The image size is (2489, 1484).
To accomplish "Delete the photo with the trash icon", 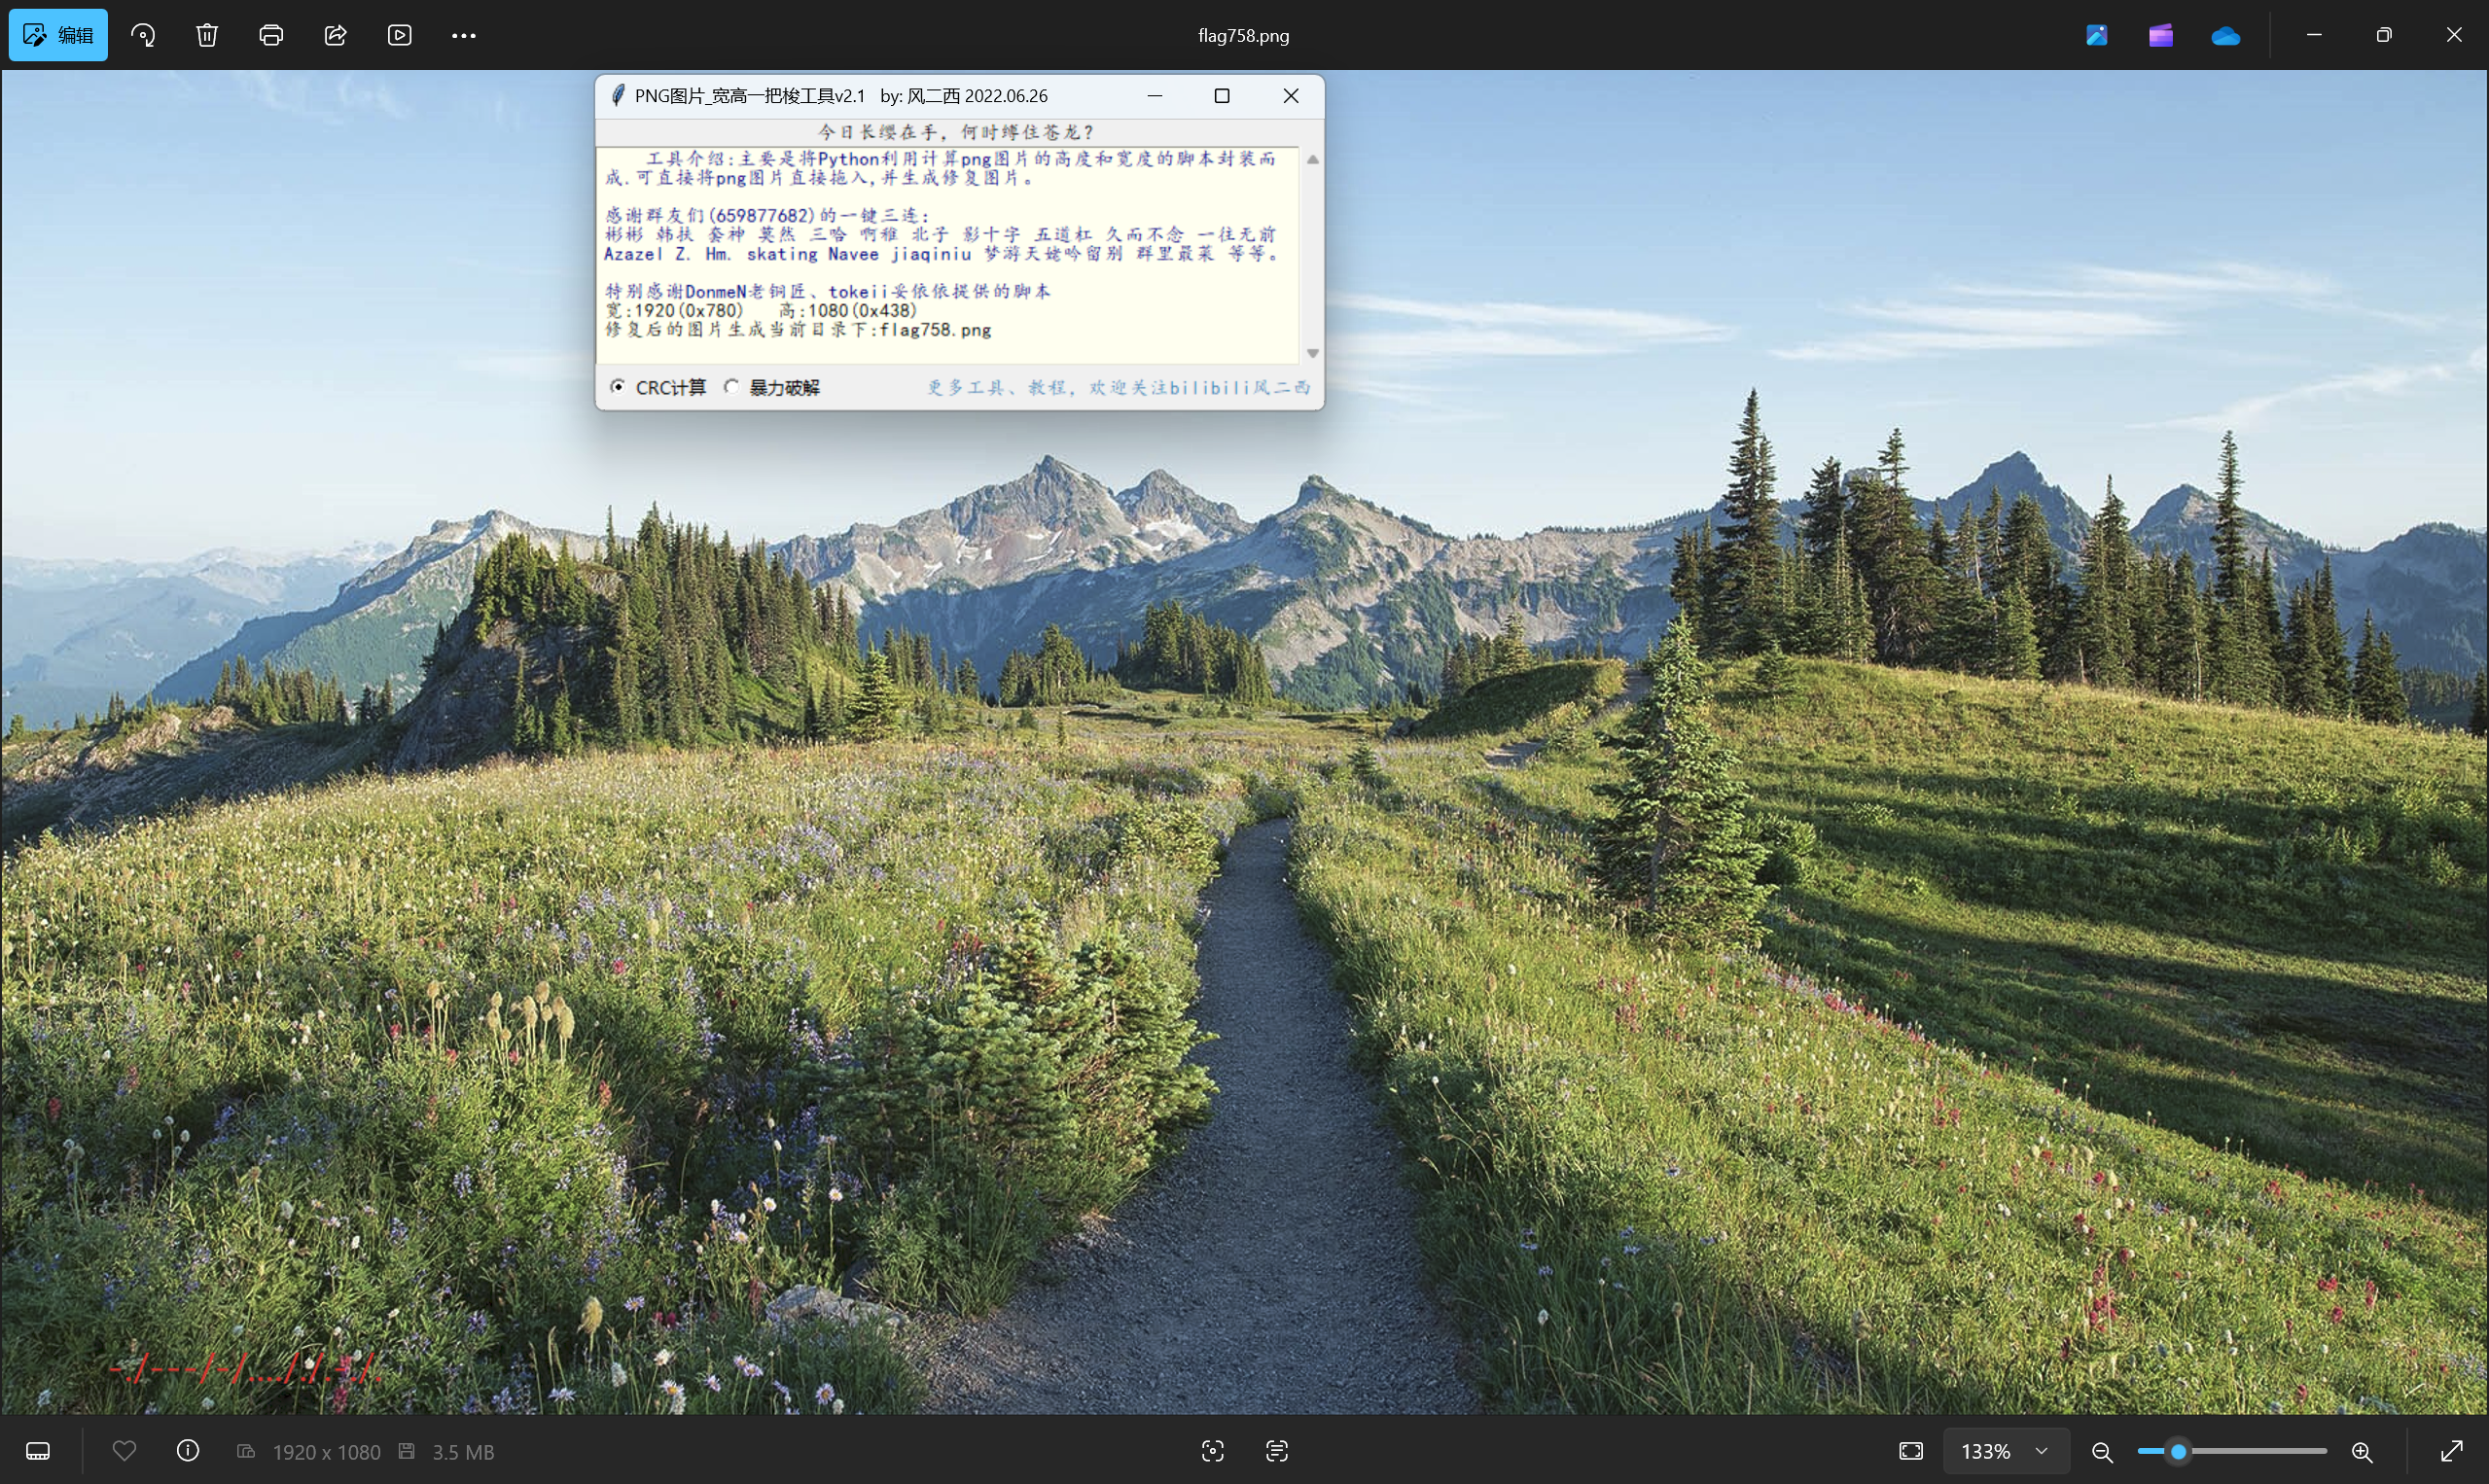I will [207, 35].
